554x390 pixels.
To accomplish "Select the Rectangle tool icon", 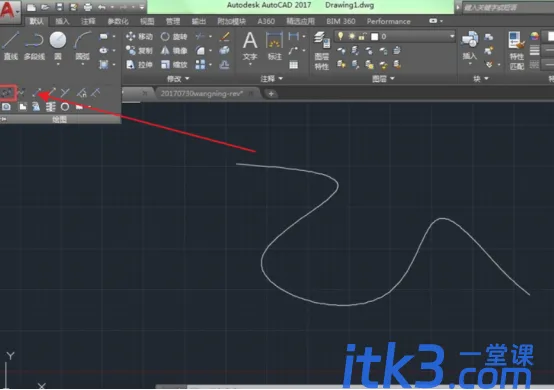I will pyautogui.click(x=104, y=36).
